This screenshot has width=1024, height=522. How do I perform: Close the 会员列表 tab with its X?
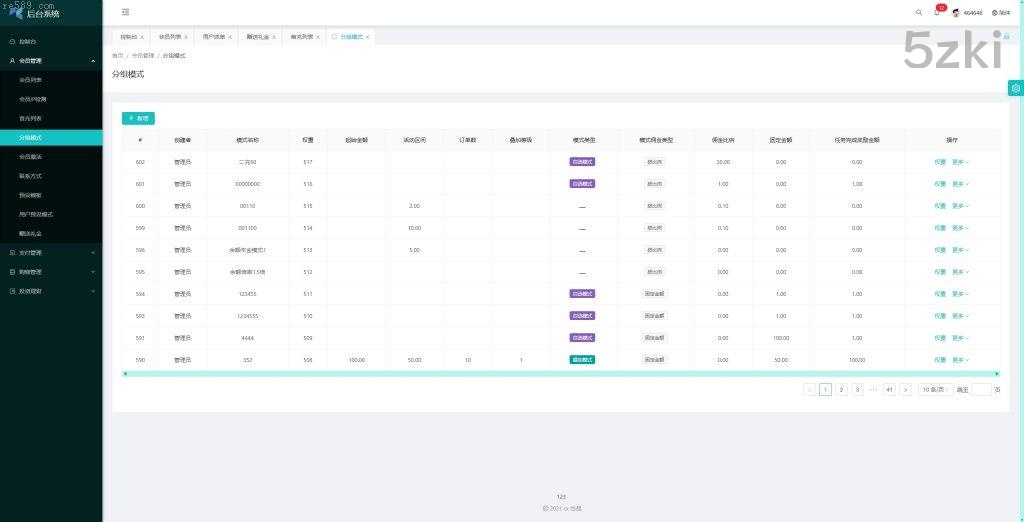pyautogui.click(x=185, y=37)
